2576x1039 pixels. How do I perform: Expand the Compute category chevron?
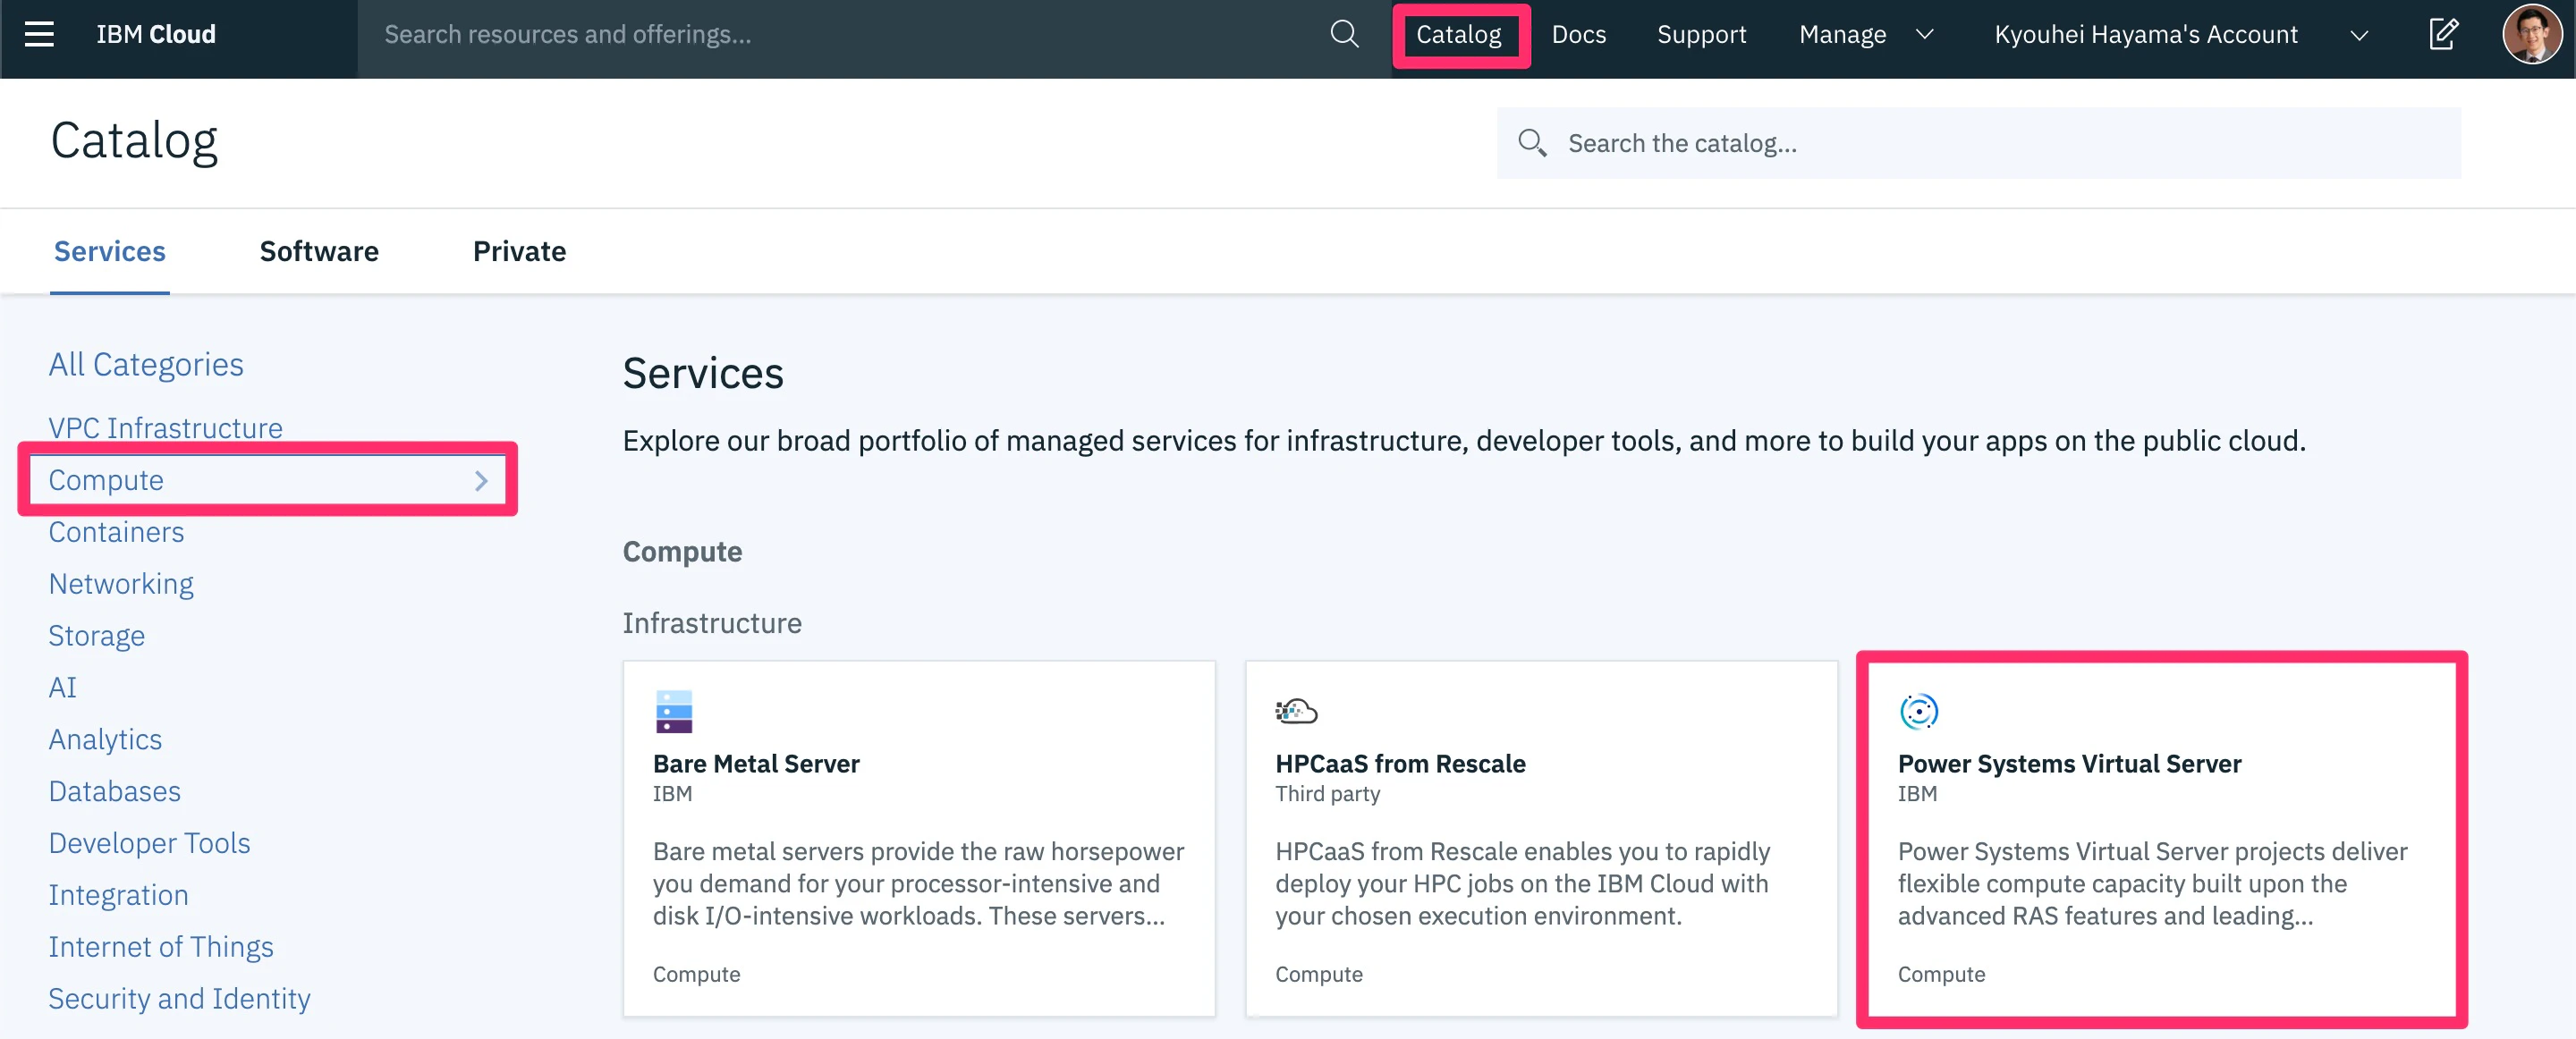tap(481, 481)
